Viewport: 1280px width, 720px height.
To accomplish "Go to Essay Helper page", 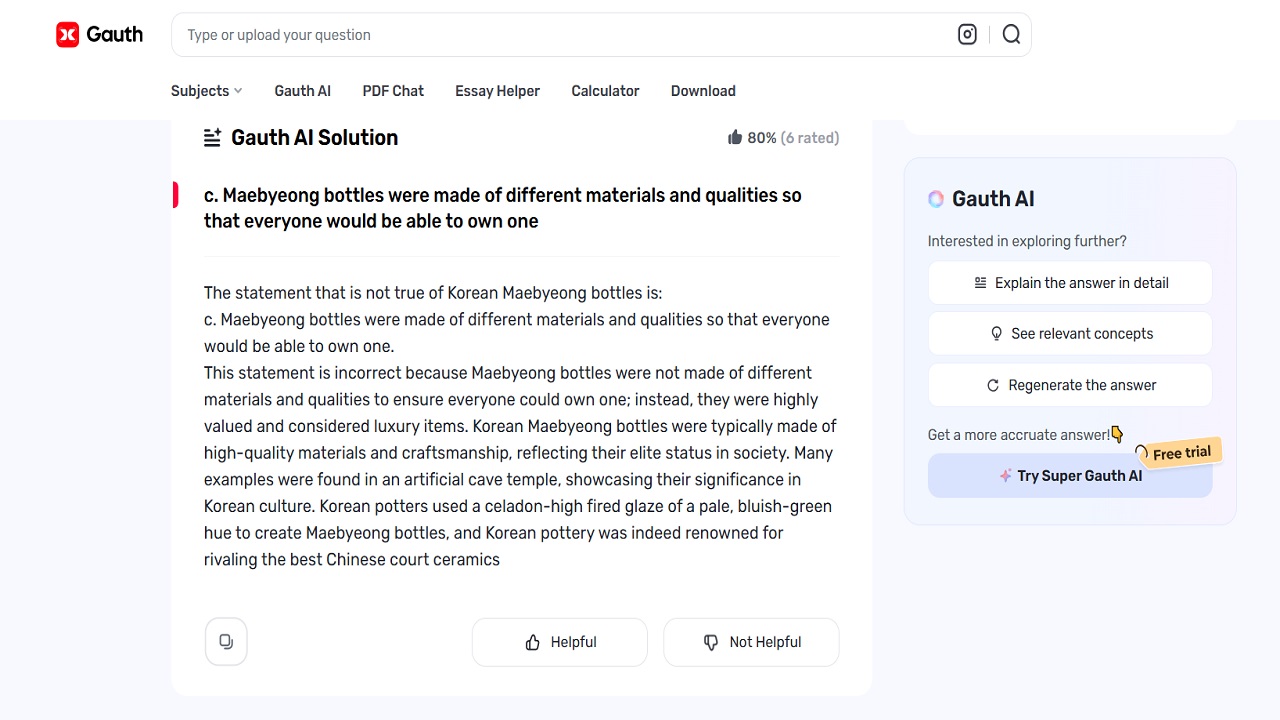I will tap(497, 91).
